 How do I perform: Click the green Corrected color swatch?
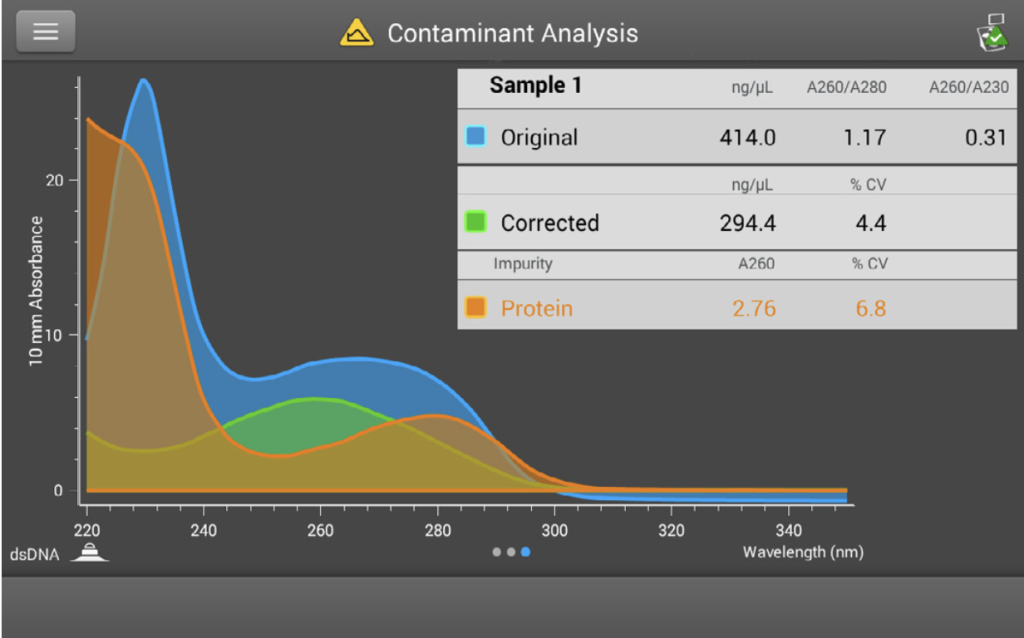(x=476, y=222)
